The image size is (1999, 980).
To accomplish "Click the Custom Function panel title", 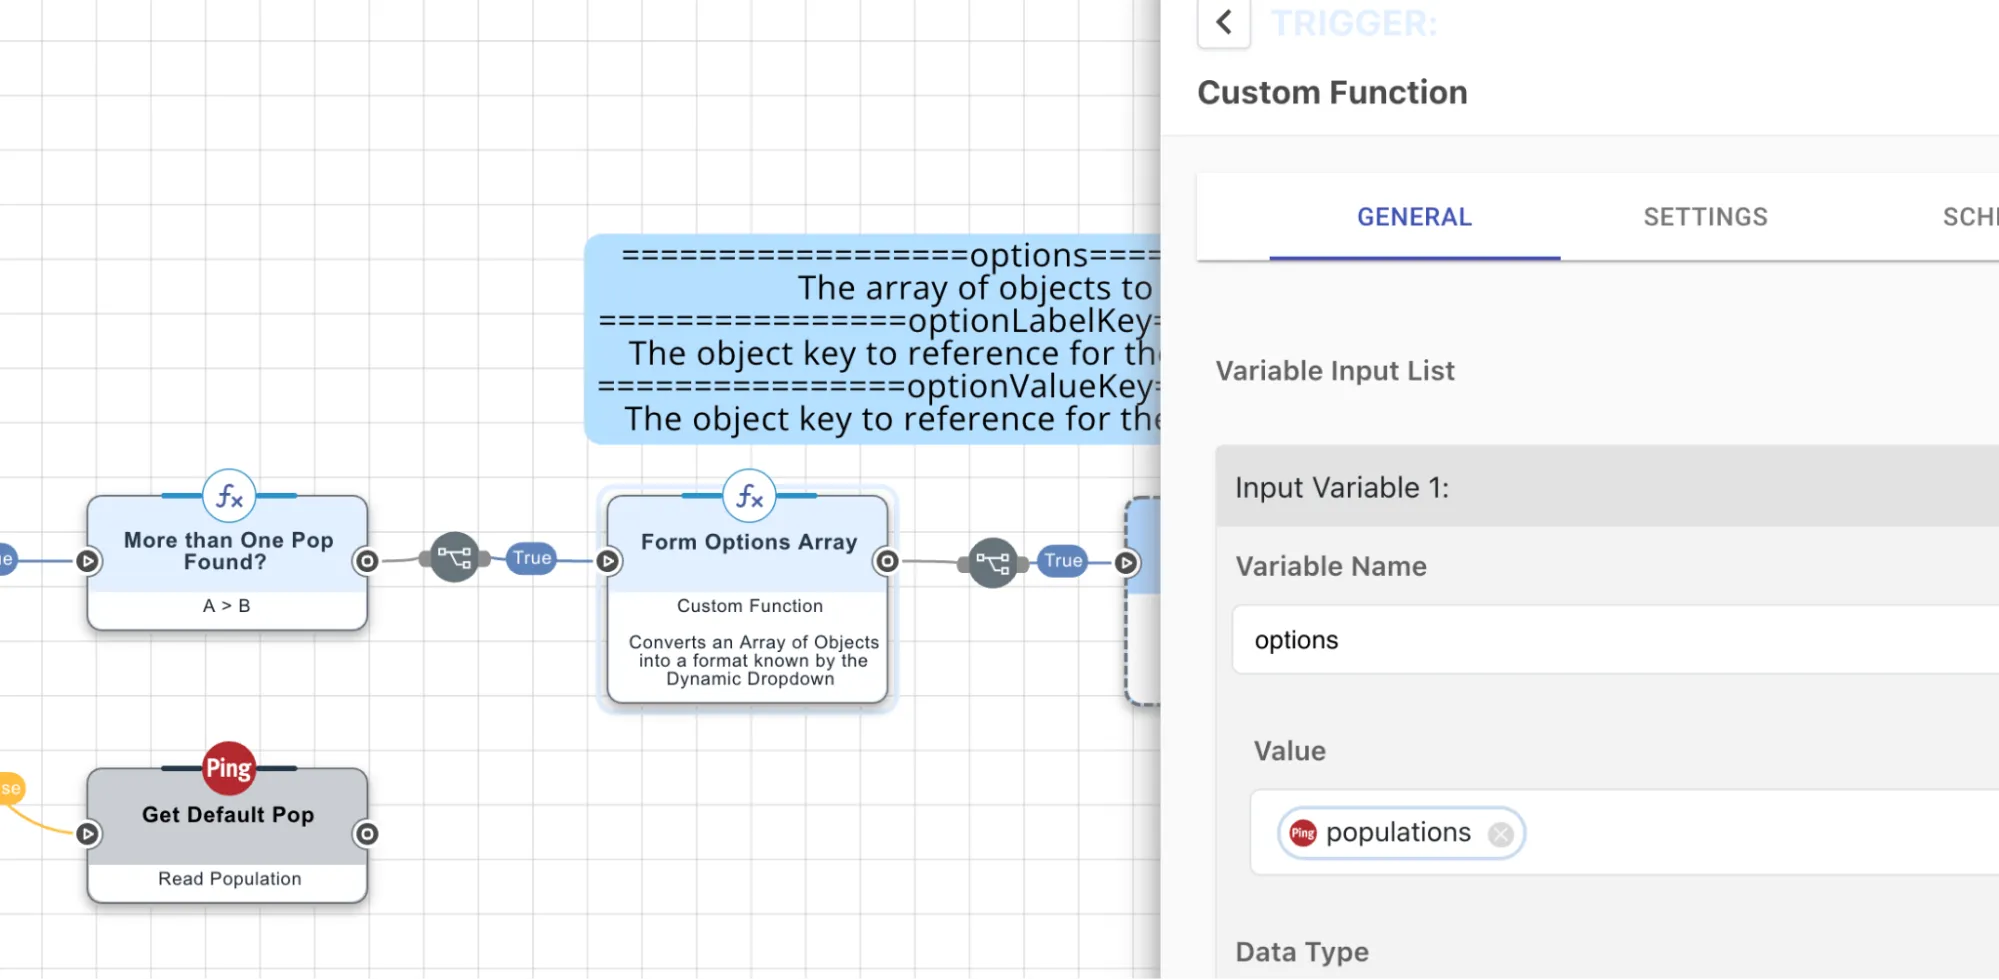I will pos(1332,93).
